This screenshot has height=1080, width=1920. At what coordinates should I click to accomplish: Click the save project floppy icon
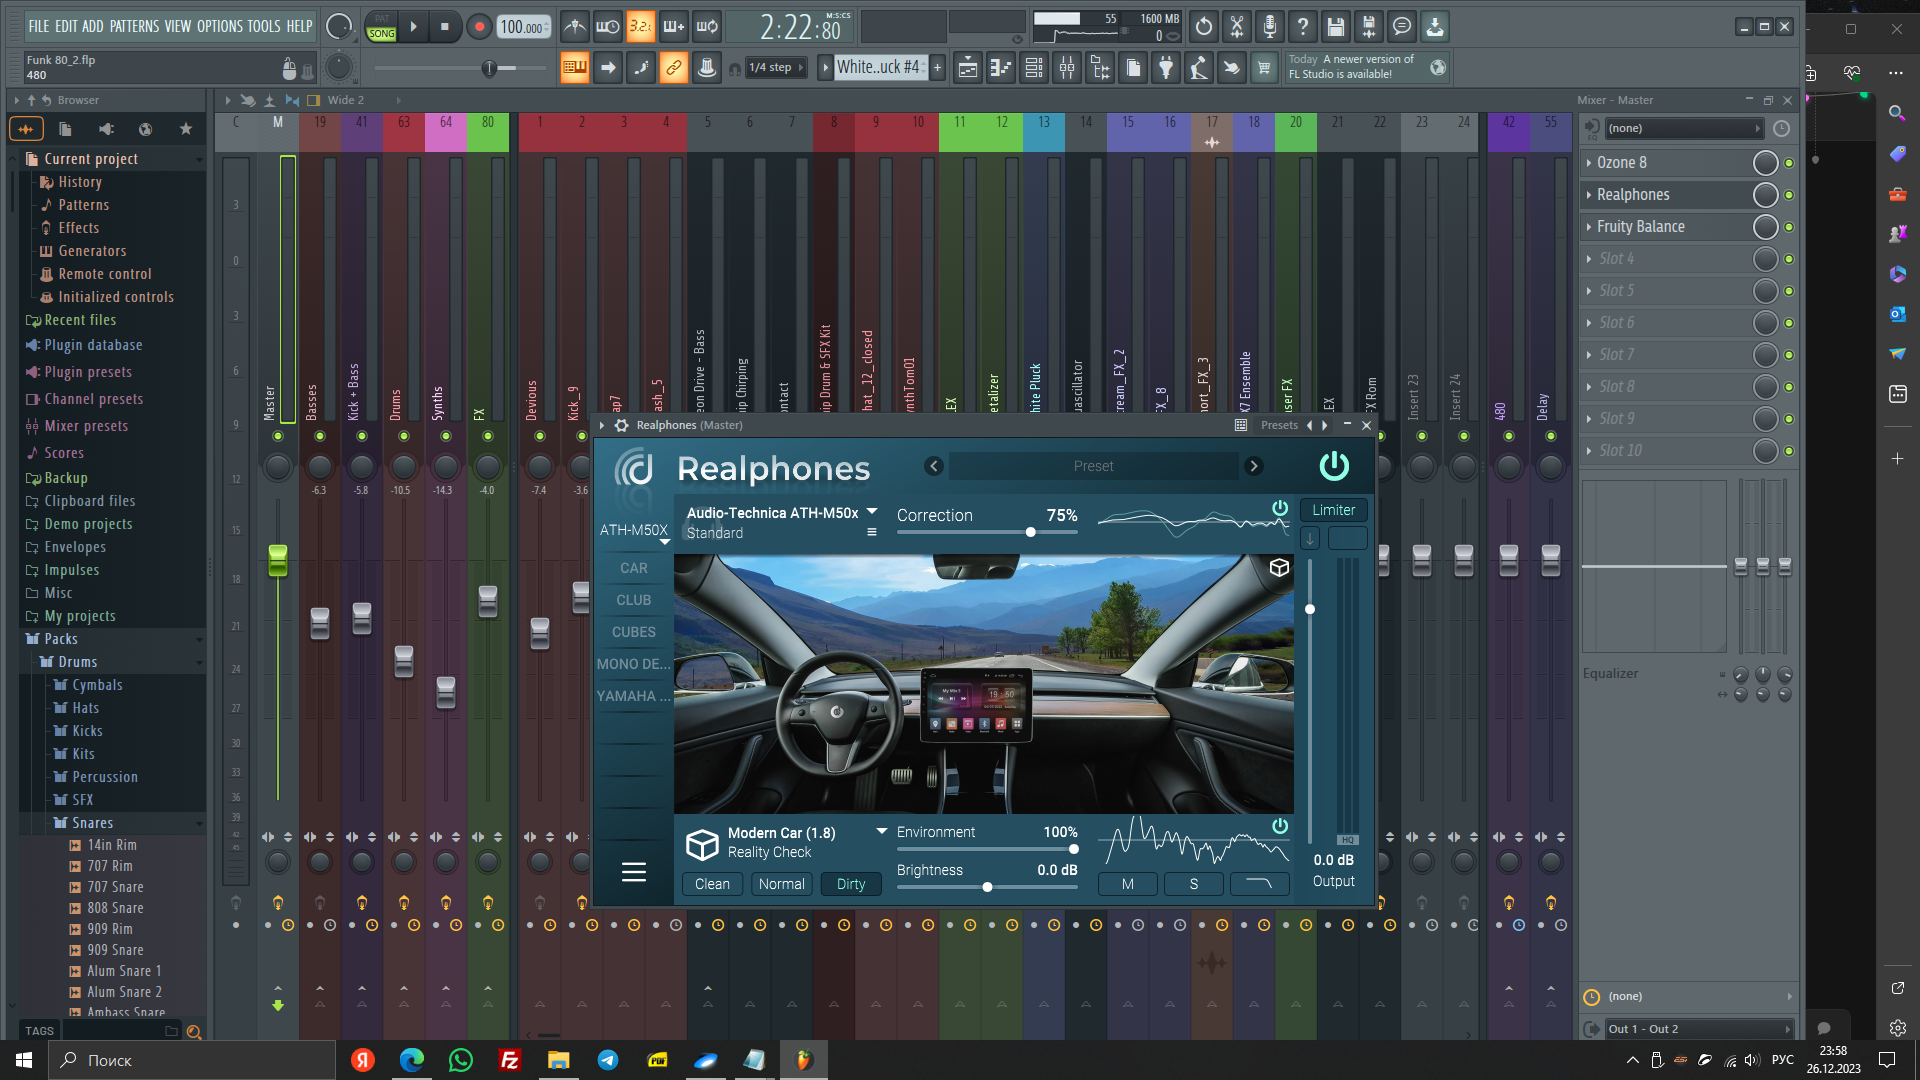coord(1335,27)
